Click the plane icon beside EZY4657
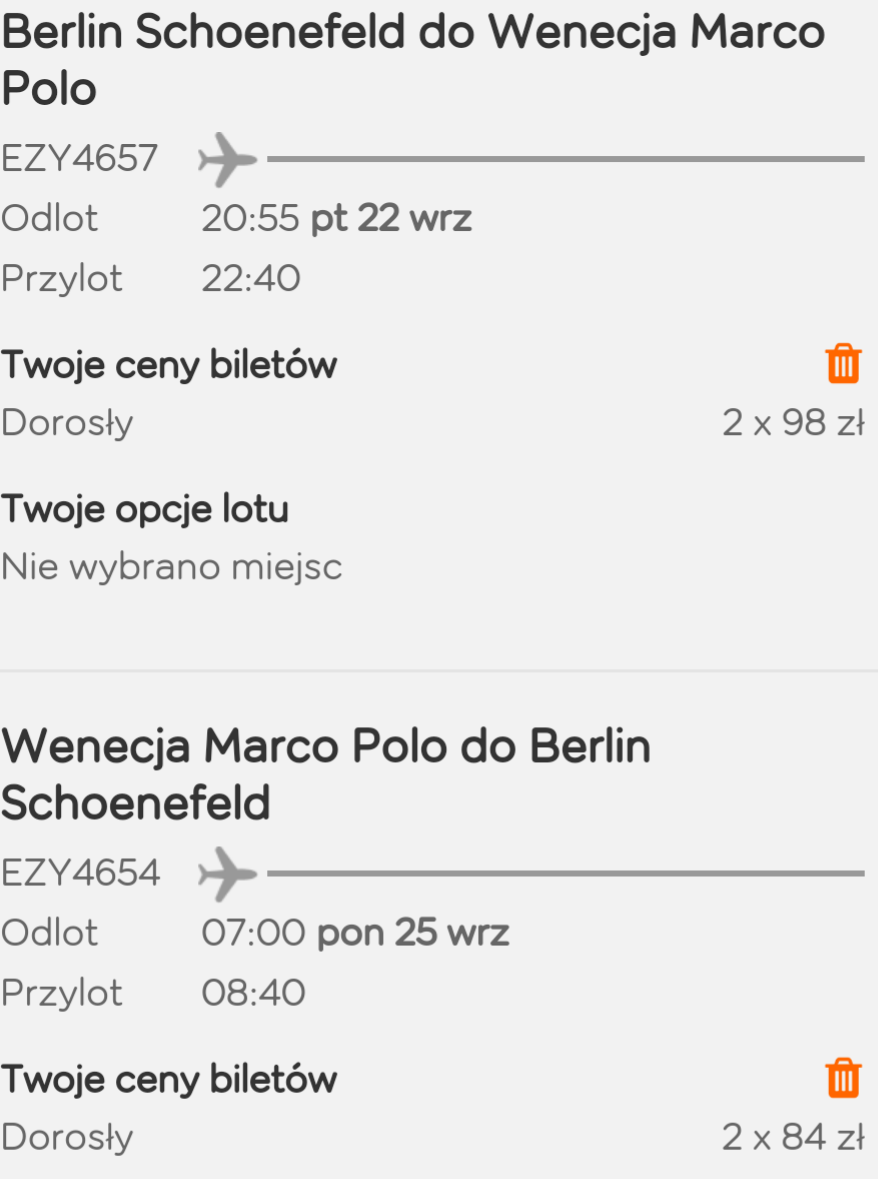878x1179 pixels. coord(227,159)
